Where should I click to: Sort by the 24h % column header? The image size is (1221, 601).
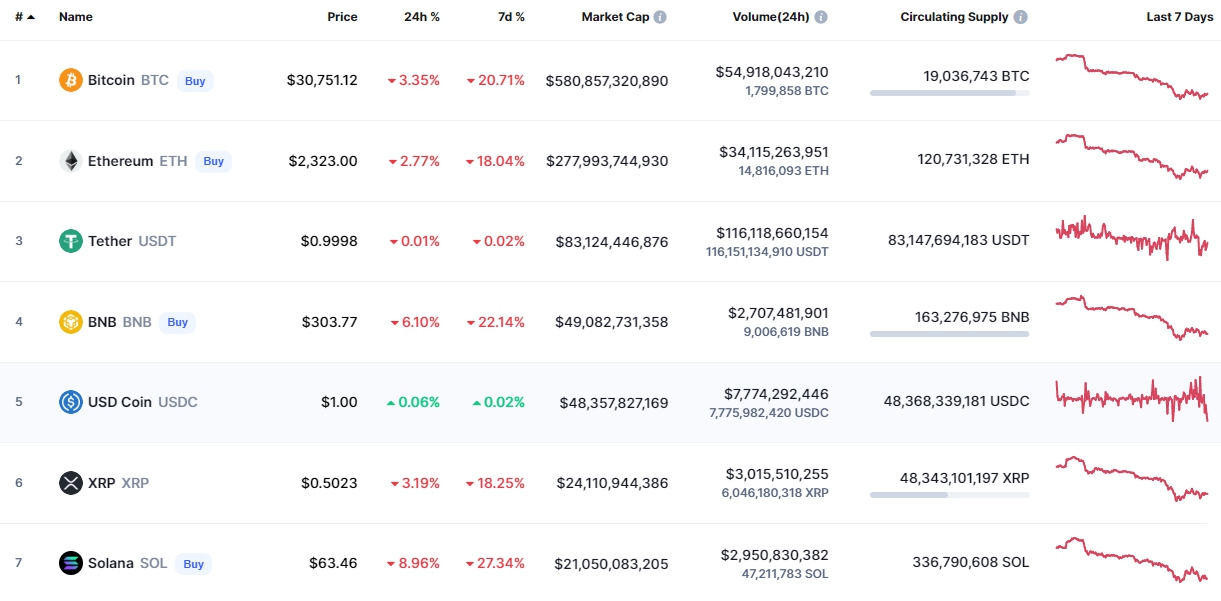click(x=422, y=17)
